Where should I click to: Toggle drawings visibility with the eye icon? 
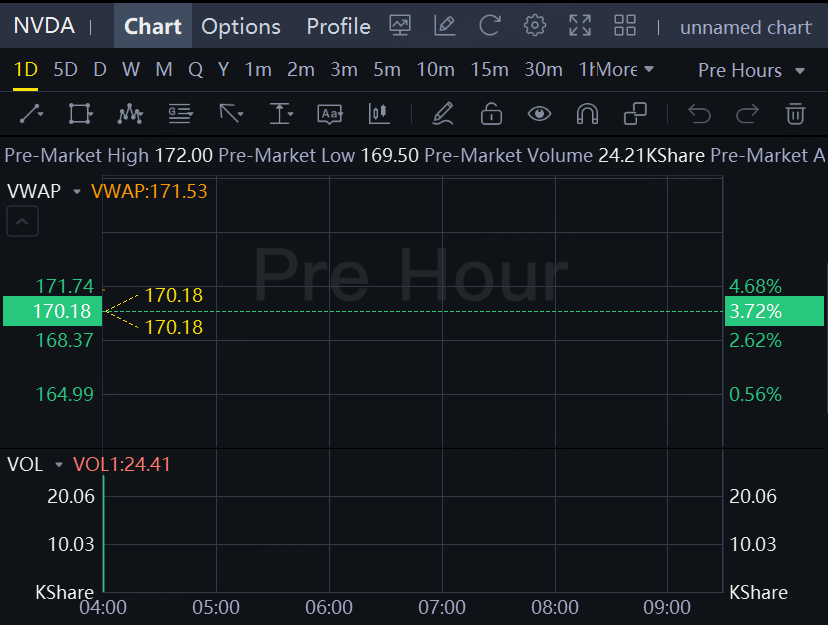tap(539, 114)
